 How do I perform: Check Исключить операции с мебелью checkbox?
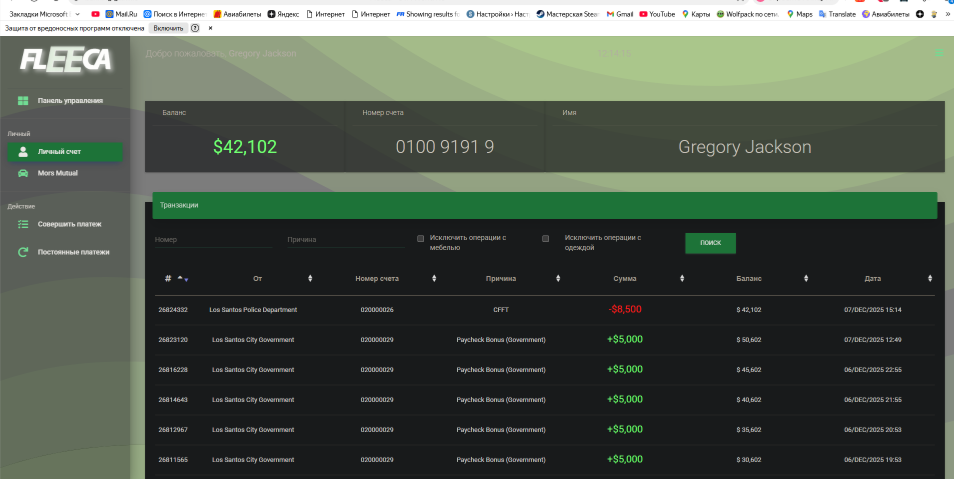coord(420,239)
